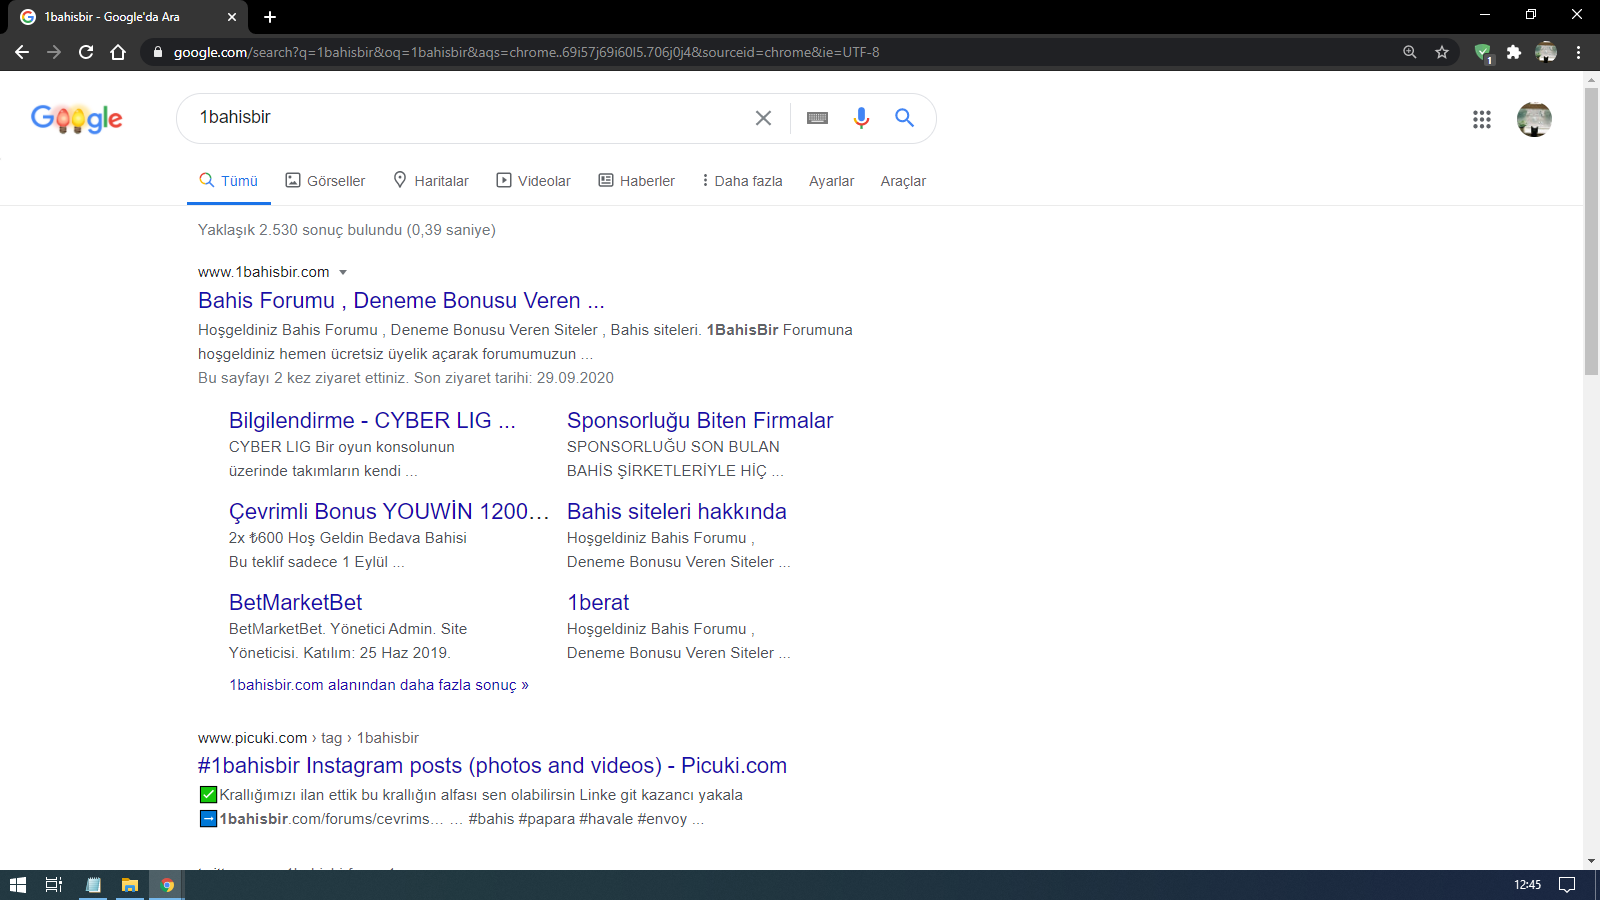
Task: Open Bahis Forumu, Deneme Bonusu Veren result
Action: coord(401,300)
